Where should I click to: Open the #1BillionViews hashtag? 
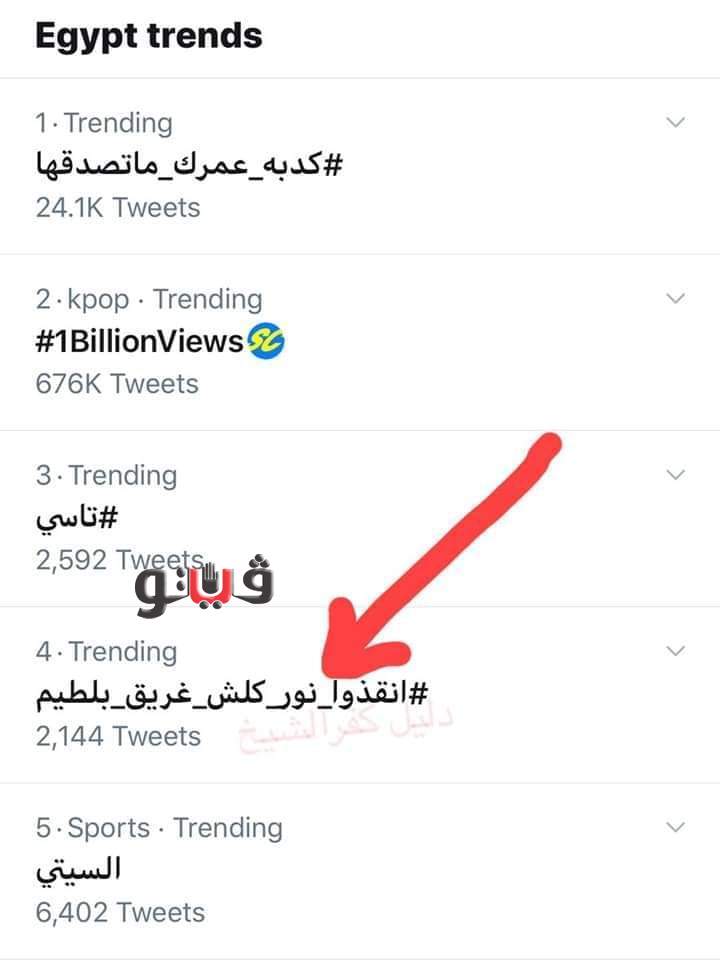click(x=139, y=342)
